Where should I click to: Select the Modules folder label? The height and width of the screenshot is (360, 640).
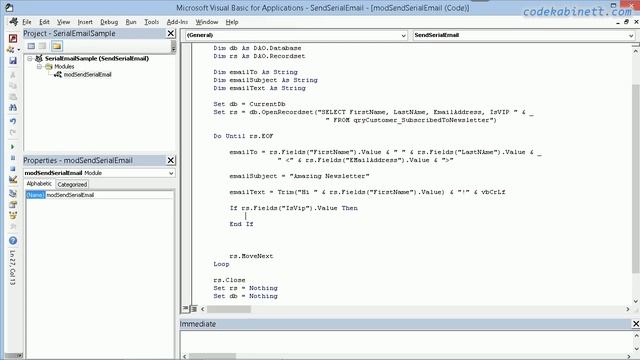[x=64, y=67]
